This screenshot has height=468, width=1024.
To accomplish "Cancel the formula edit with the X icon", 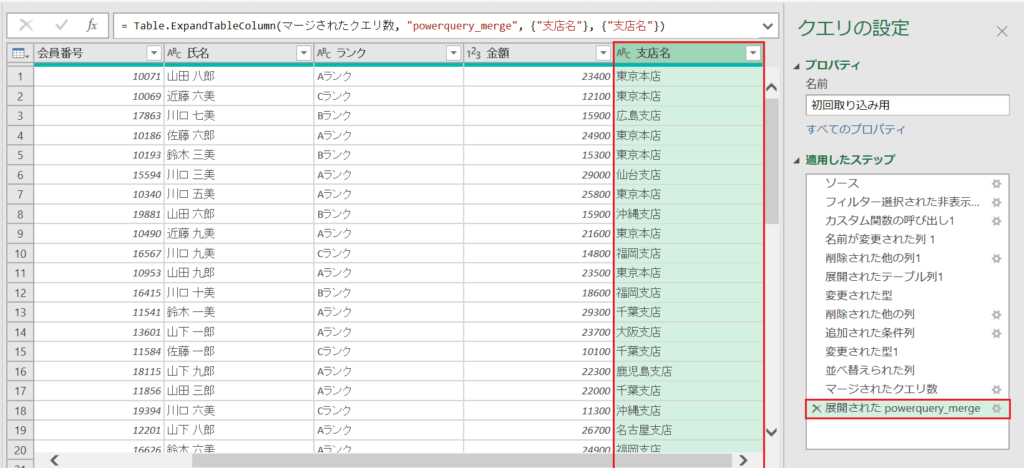I will (x=27, y=25).
